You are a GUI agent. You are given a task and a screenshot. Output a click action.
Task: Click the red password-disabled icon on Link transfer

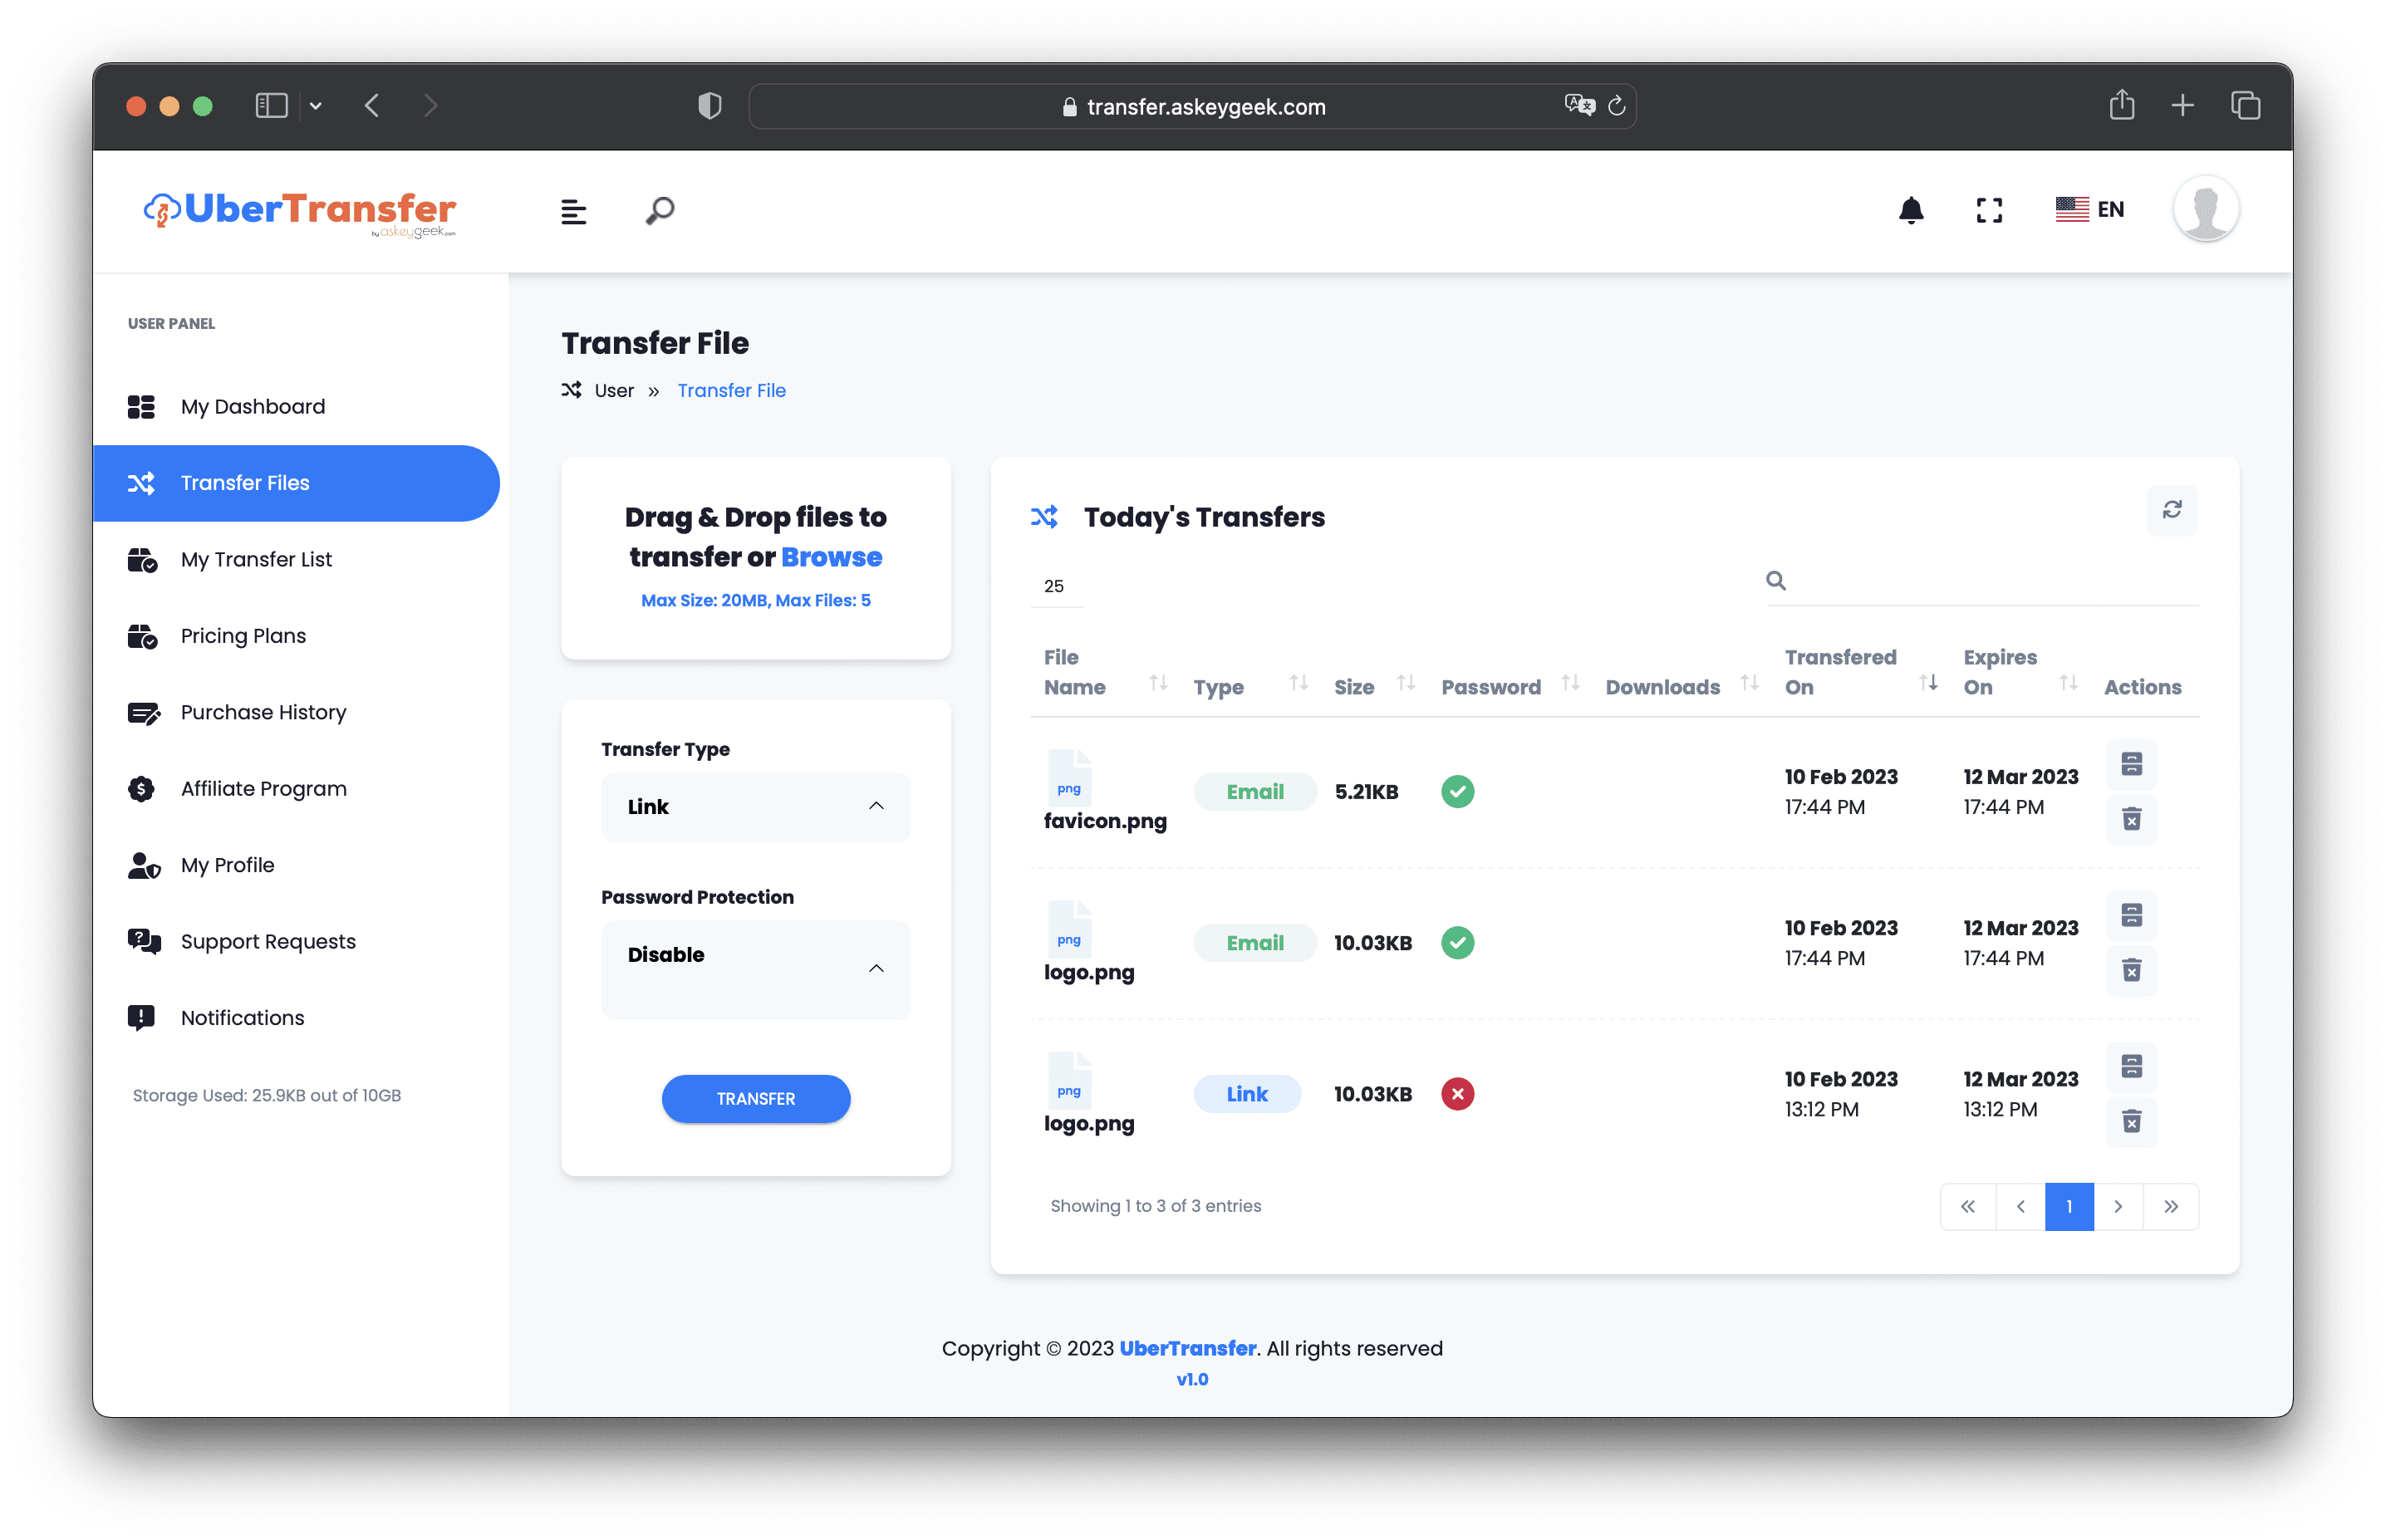(x=1457, y=1094)
